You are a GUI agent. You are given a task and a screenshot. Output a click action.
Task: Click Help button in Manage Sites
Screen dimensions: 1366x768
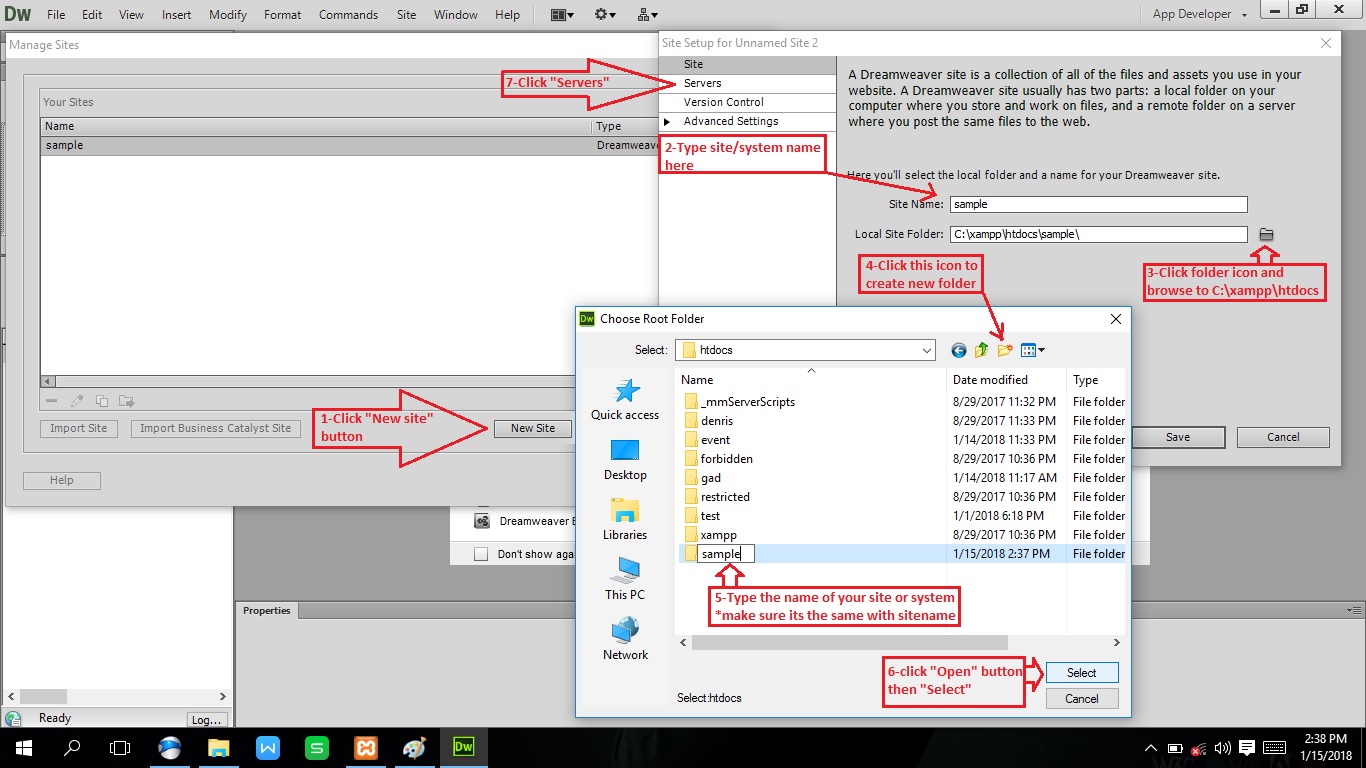tap(62, 480)
